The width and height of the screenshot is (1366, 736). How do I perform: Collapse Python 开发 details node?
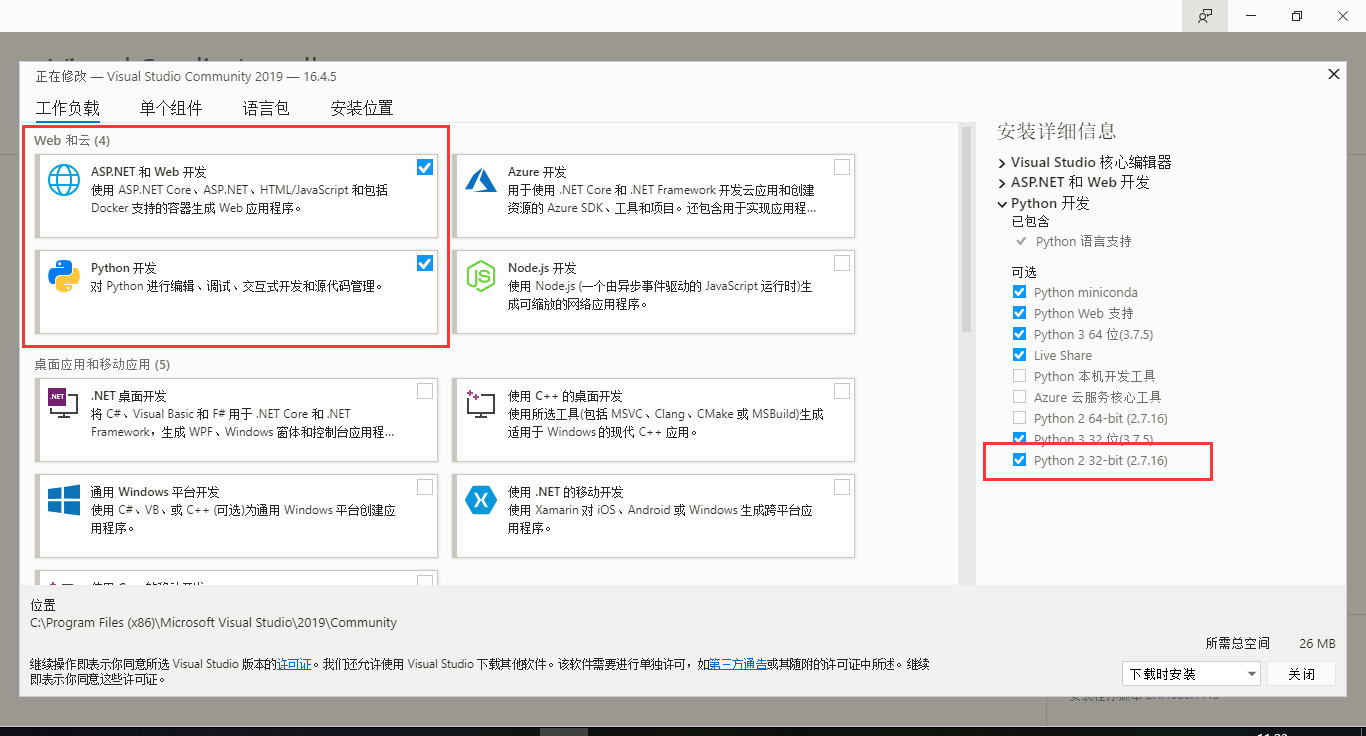1002,203
